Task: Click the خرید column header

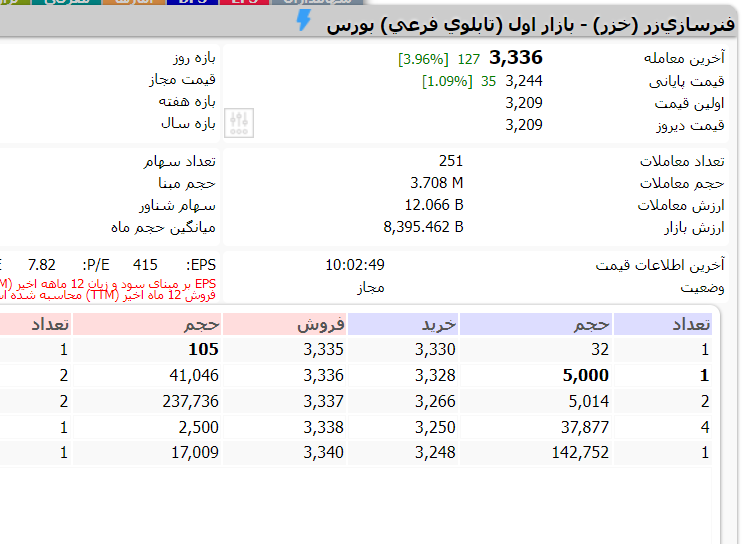Action: coord(404,324)
